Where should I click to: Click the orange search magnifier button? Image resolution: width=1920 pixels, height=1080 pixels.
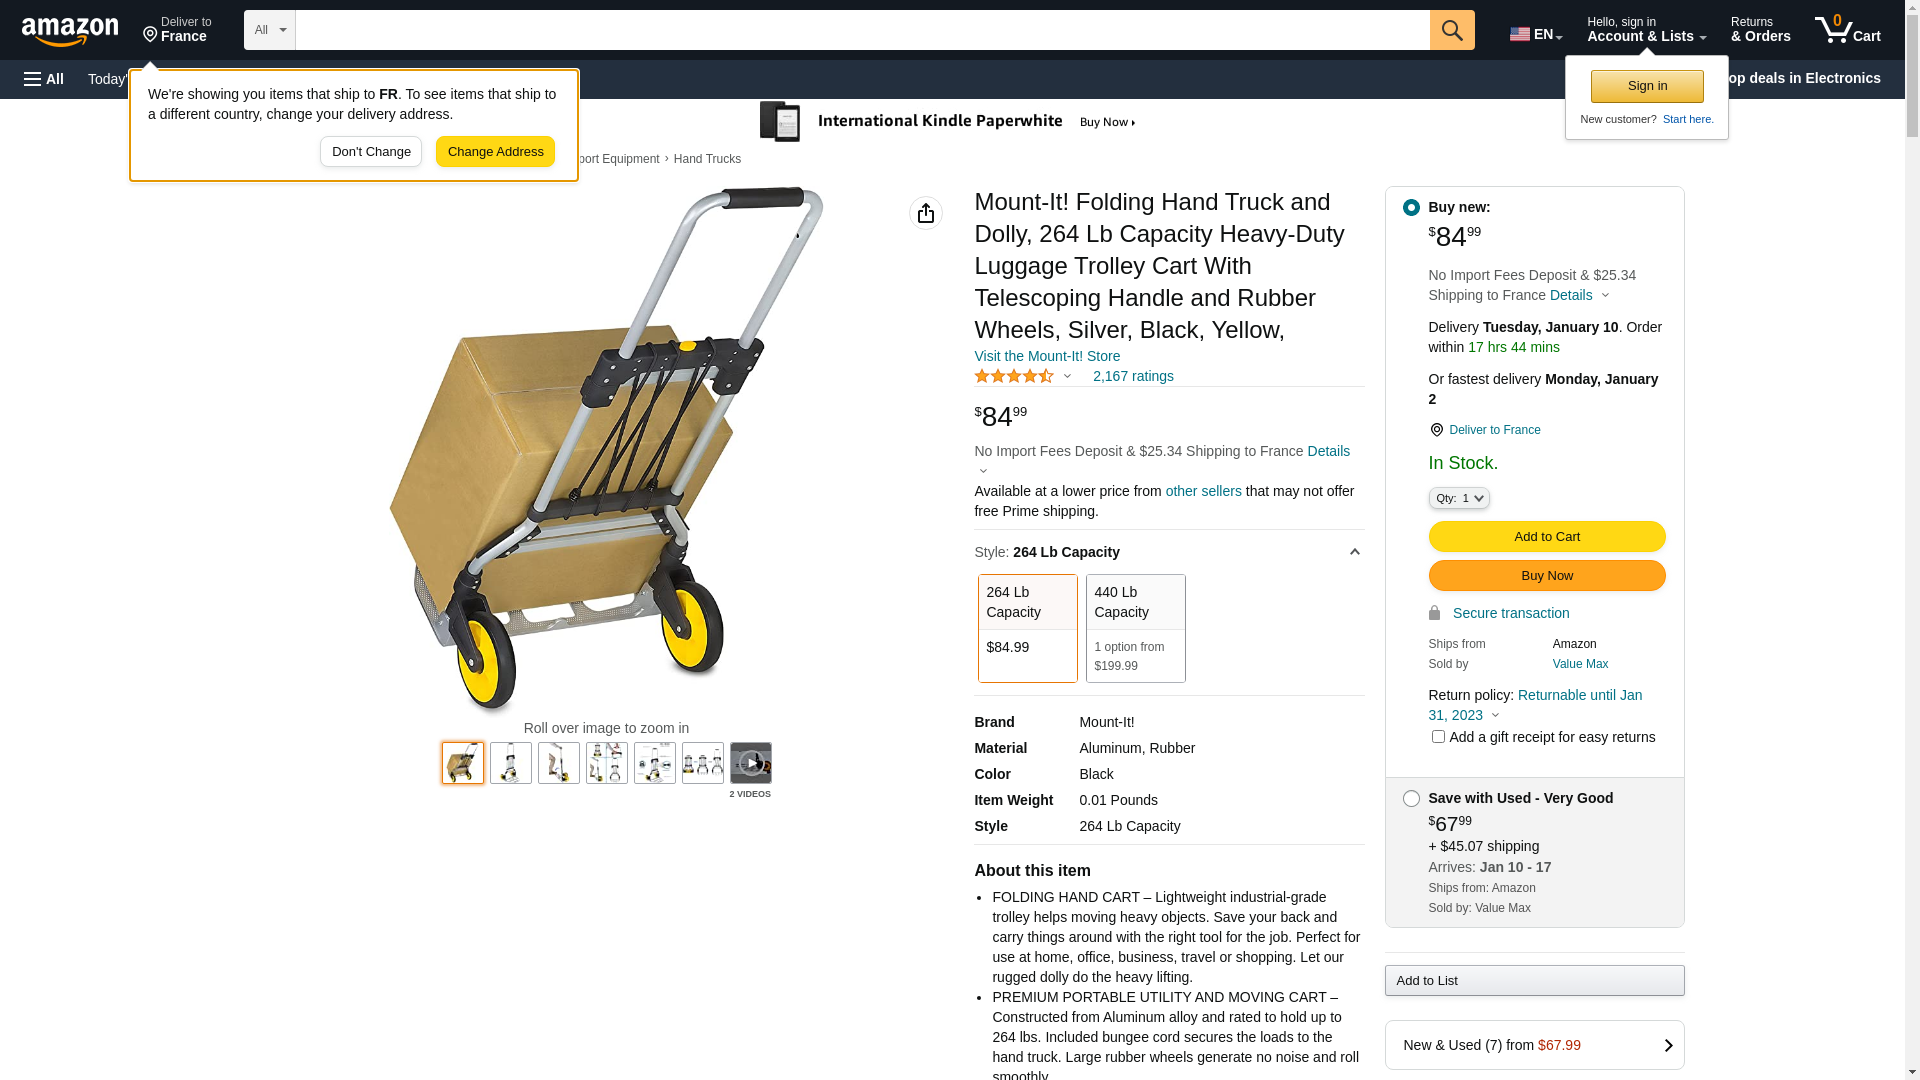click(x=1452, y=30)
